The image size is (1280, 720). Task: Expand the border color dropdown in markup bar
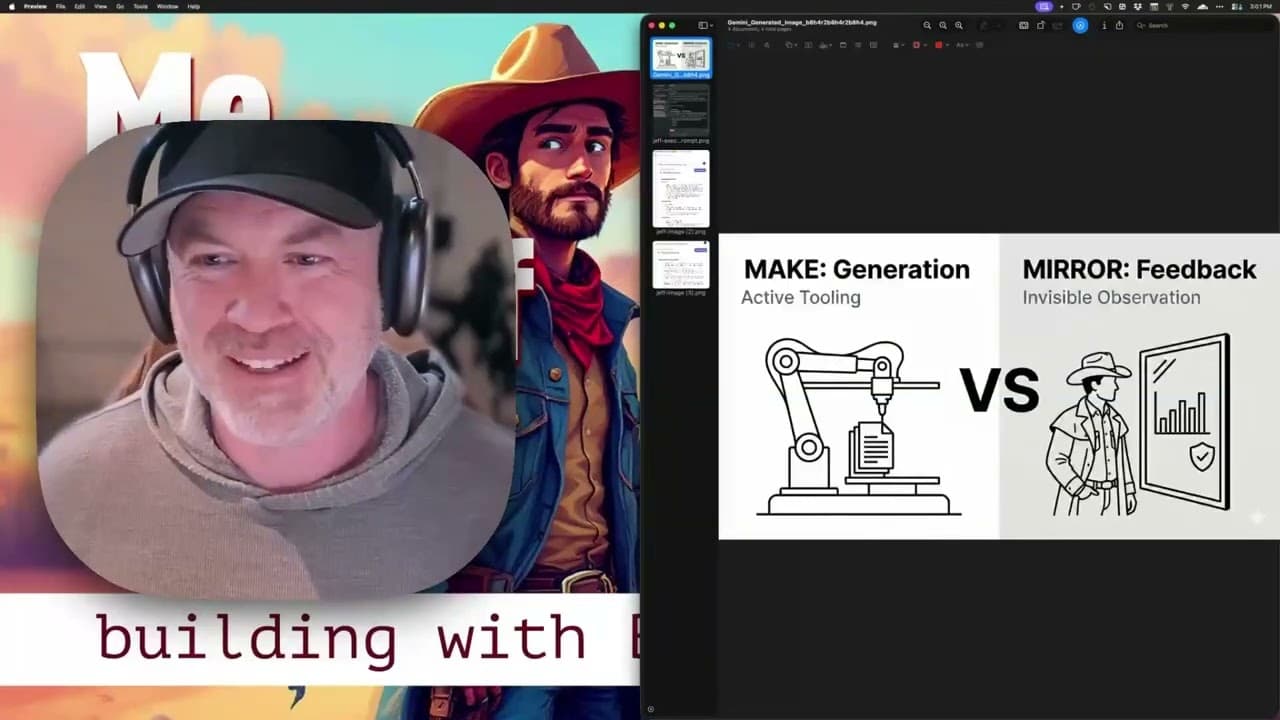[919, 45]
